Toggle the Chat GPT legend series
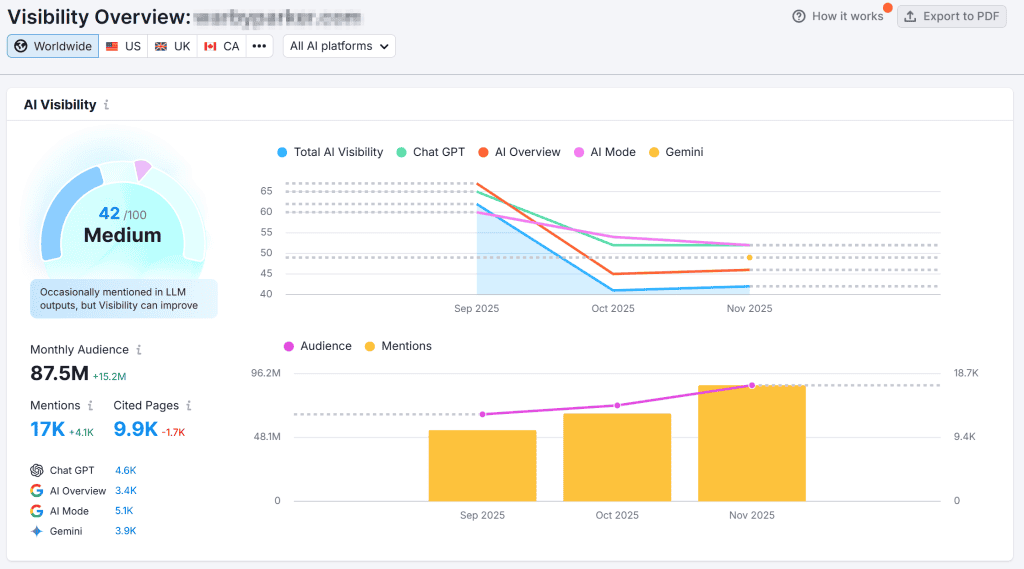 pyautogui.click(x=430, y=152)
